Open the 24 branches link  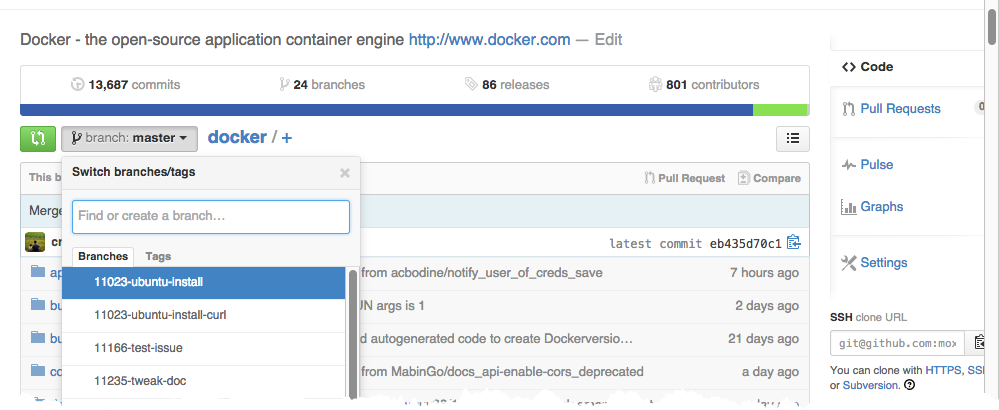click(322, 85)
